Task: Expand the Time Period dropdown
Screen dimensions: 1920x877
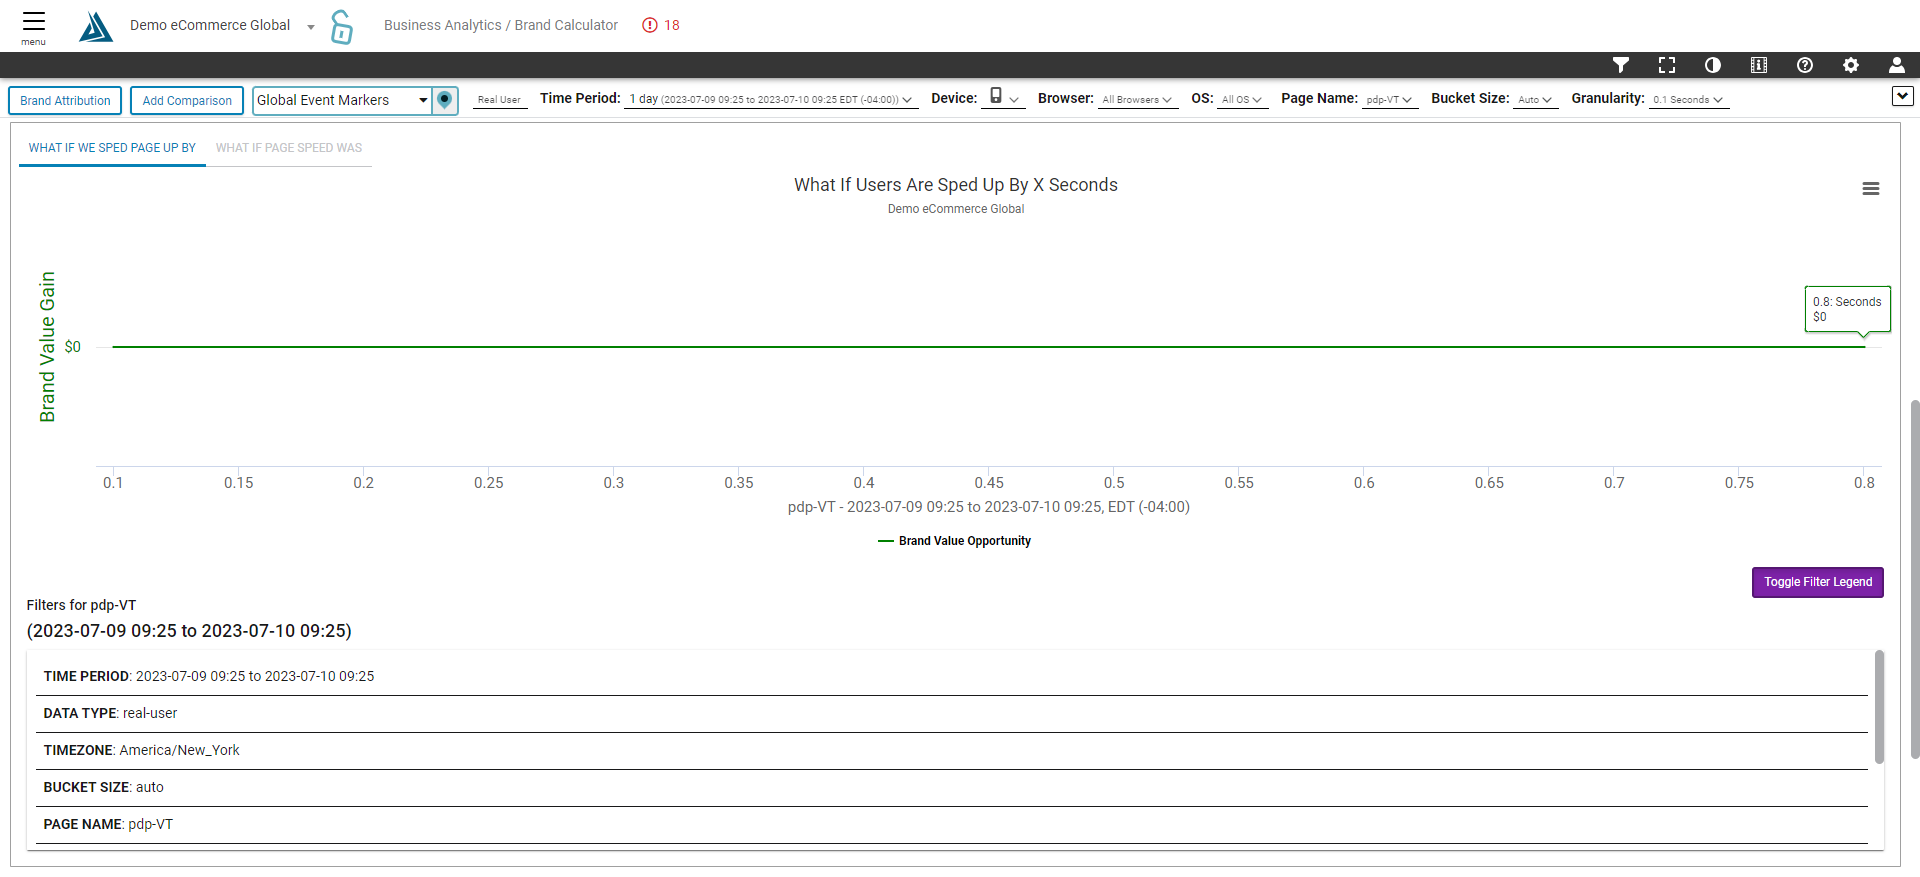Action: (770, 99)
